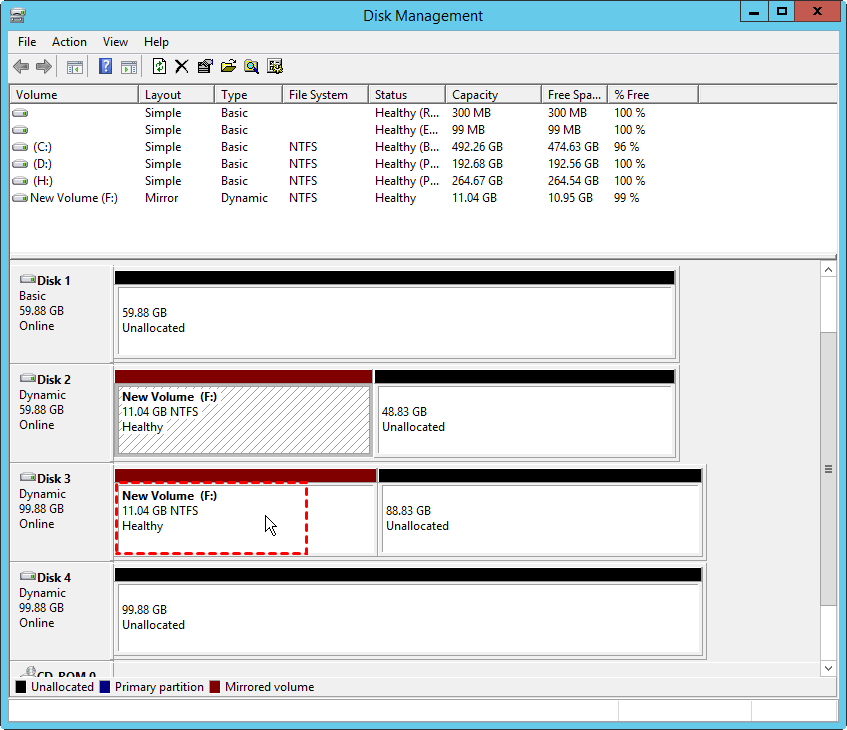Click the 492.26 GB capacity cell
Image resolution: width=847 pixels, height=730 pixels.
click(x=477, y=147)
